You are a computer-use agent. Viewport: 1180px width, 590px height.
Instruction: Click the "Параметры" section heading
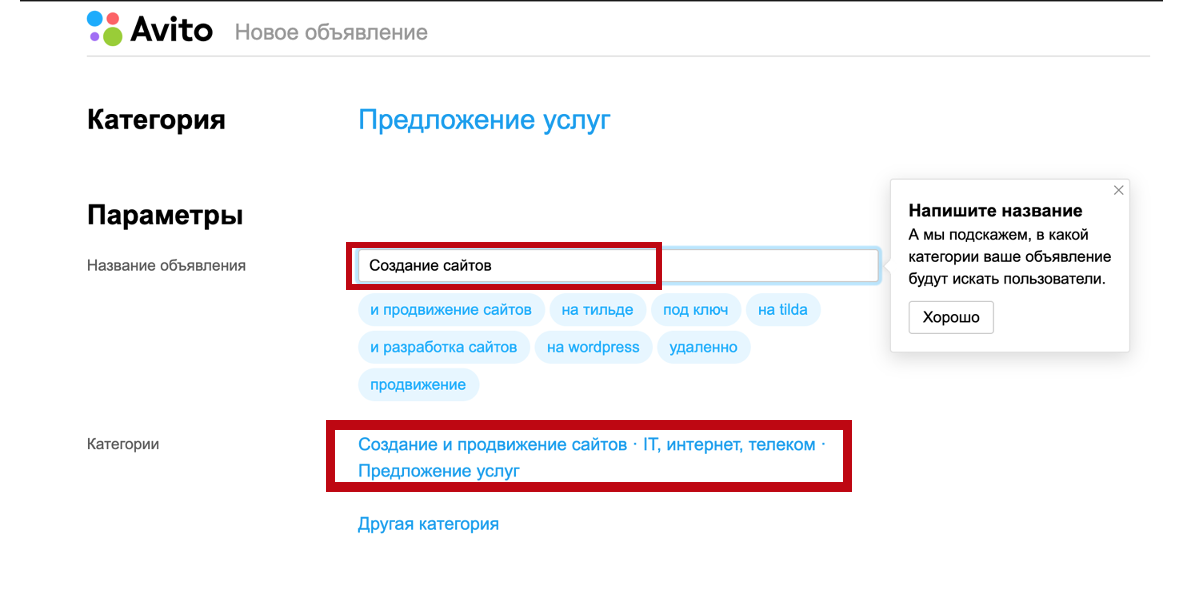[x=163, y=214]
